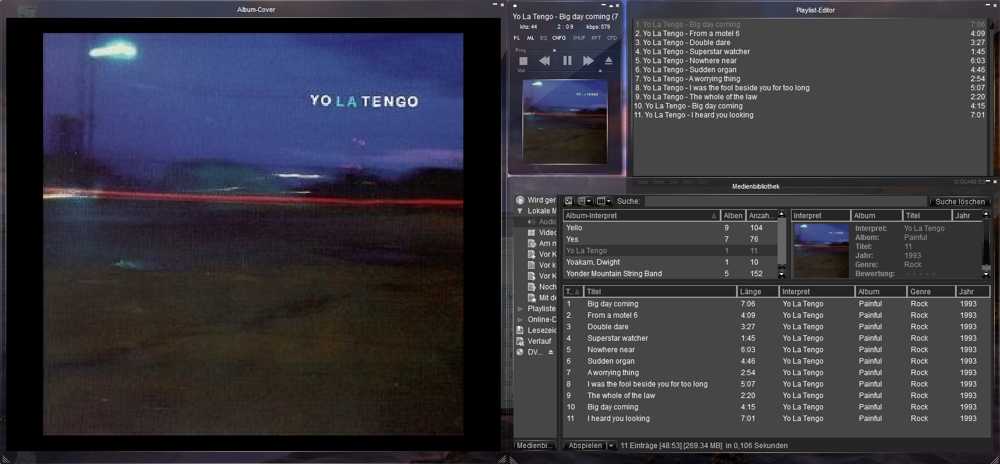This screenshot has width=1000, height=464.
Task: Pause the current song
Action: click(567, 61)
